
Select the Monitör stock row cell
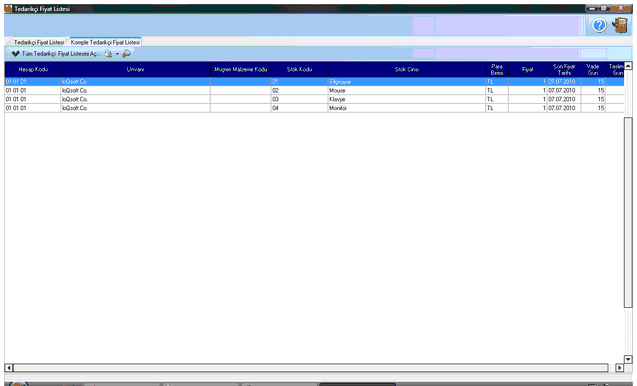point(407,108)
